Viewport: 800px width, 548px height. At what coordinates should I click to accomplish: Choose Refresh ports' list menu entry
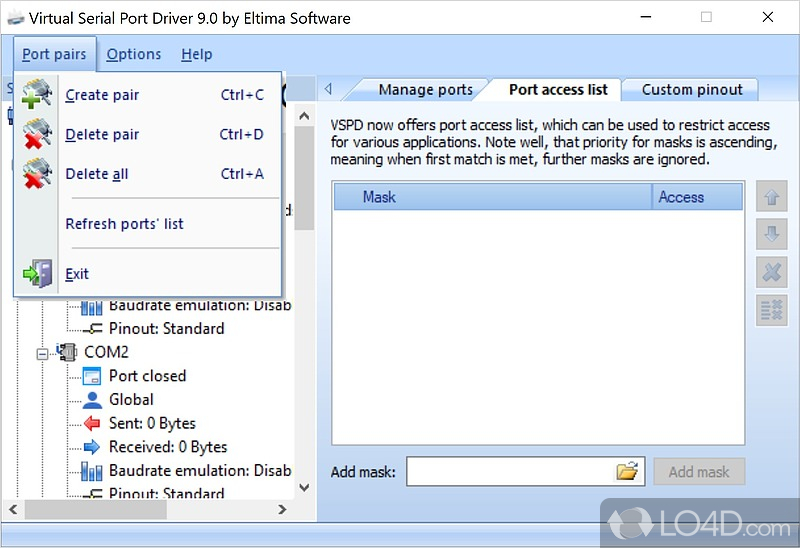point(124,224)
